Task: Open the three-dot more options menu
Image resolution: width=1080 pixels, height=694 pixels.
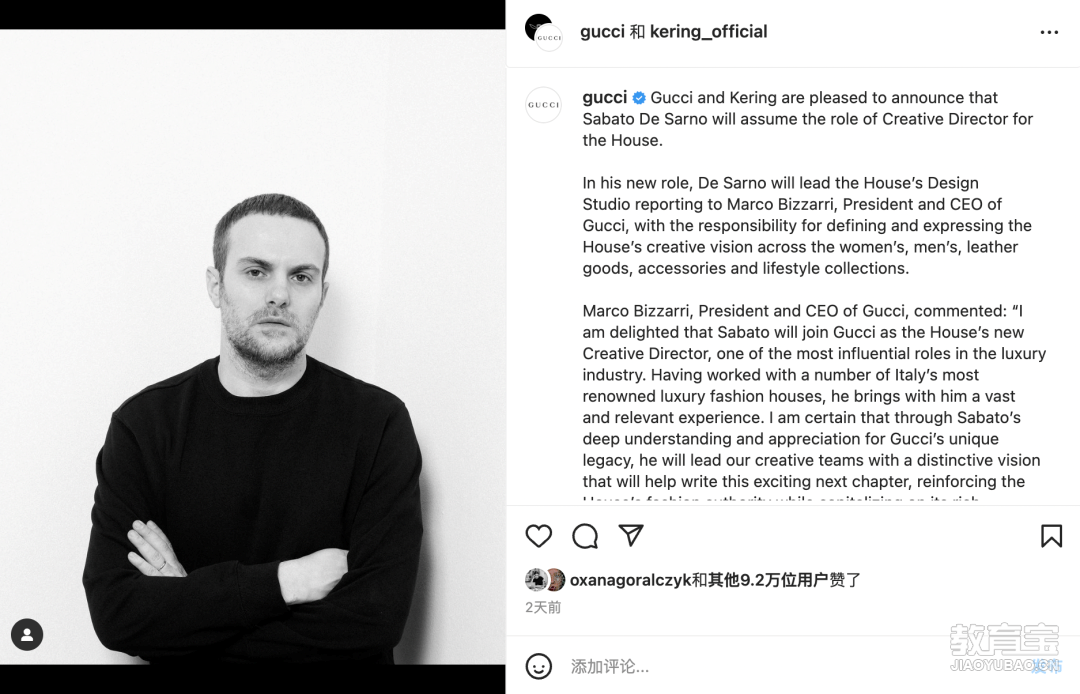Action: tap(1049, 32)
